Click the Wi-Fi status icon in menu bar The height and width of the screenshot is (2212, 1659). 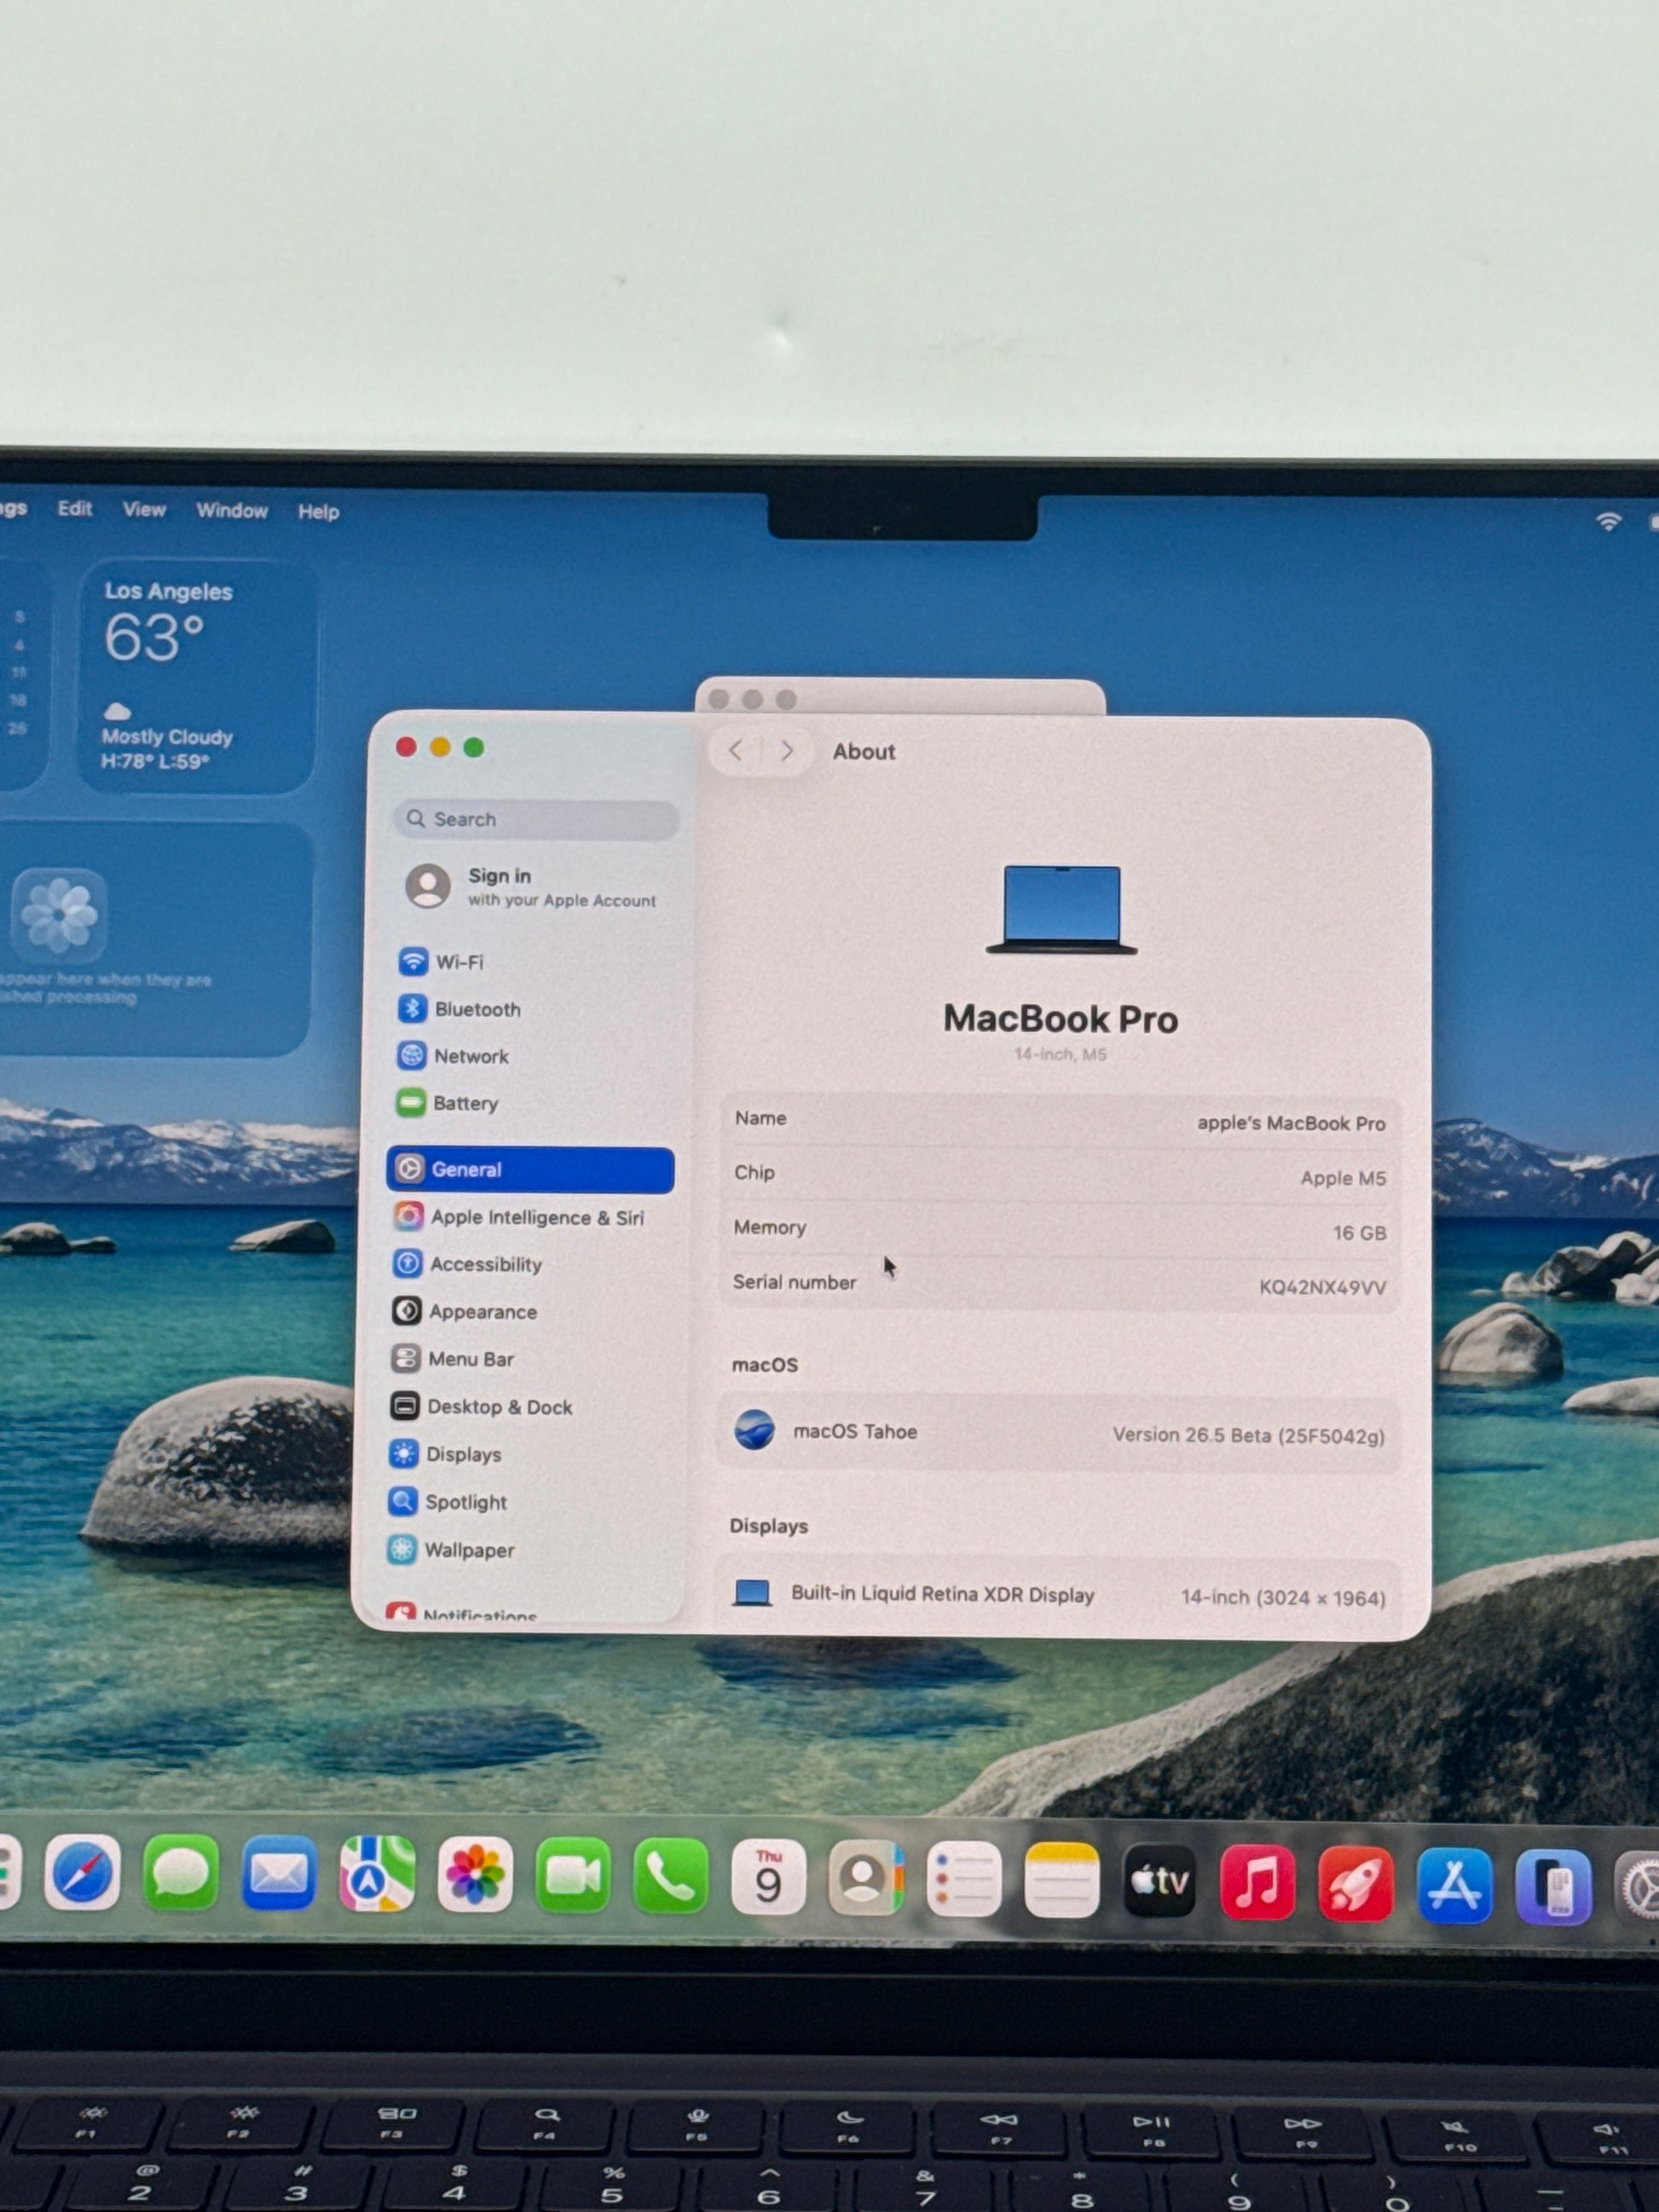pos(1608,520)
